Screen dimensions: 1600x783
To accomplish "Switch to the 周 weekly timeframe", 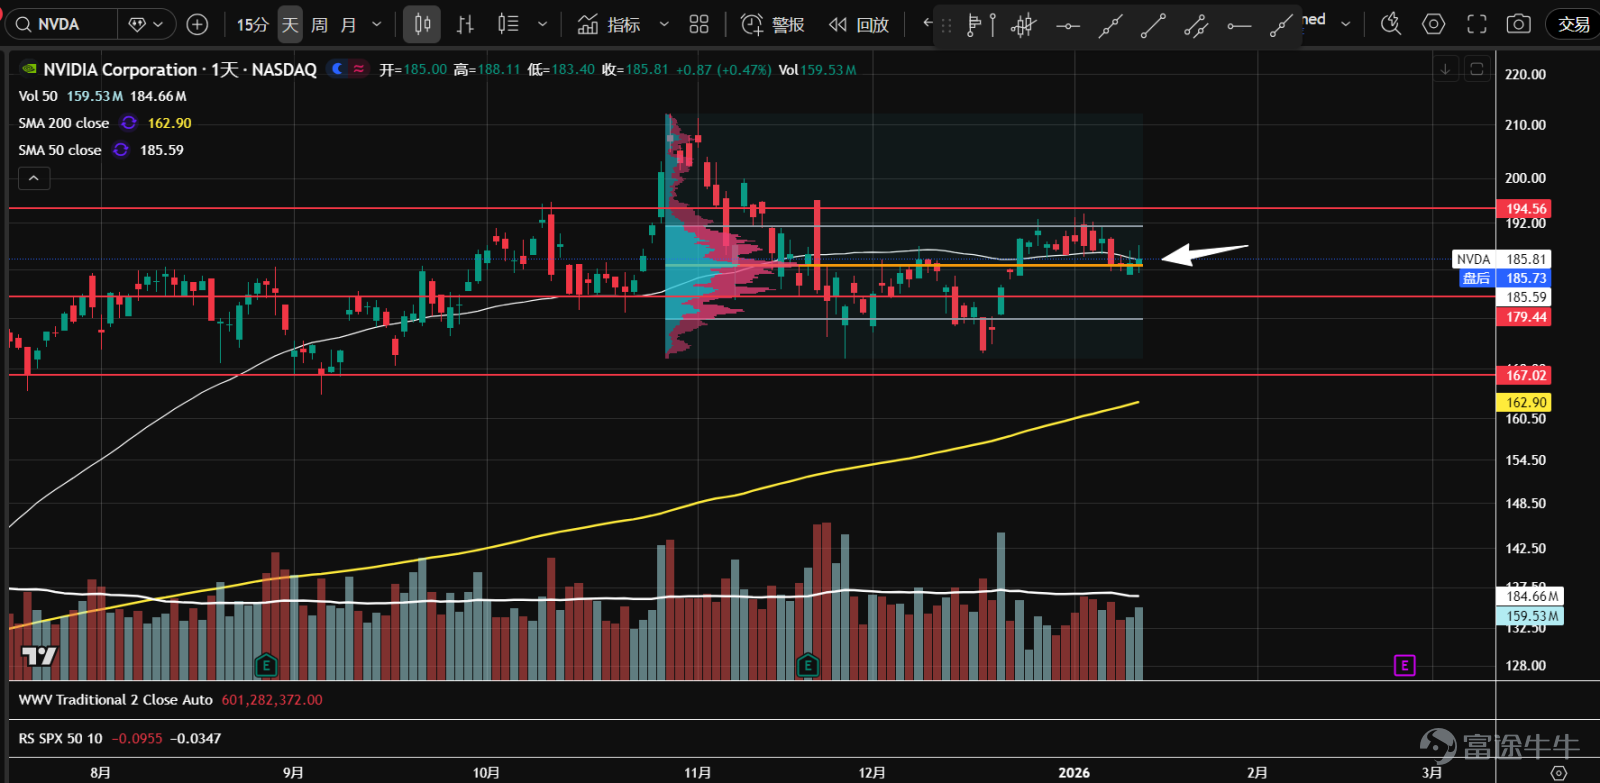I will [x=319, y=24].
